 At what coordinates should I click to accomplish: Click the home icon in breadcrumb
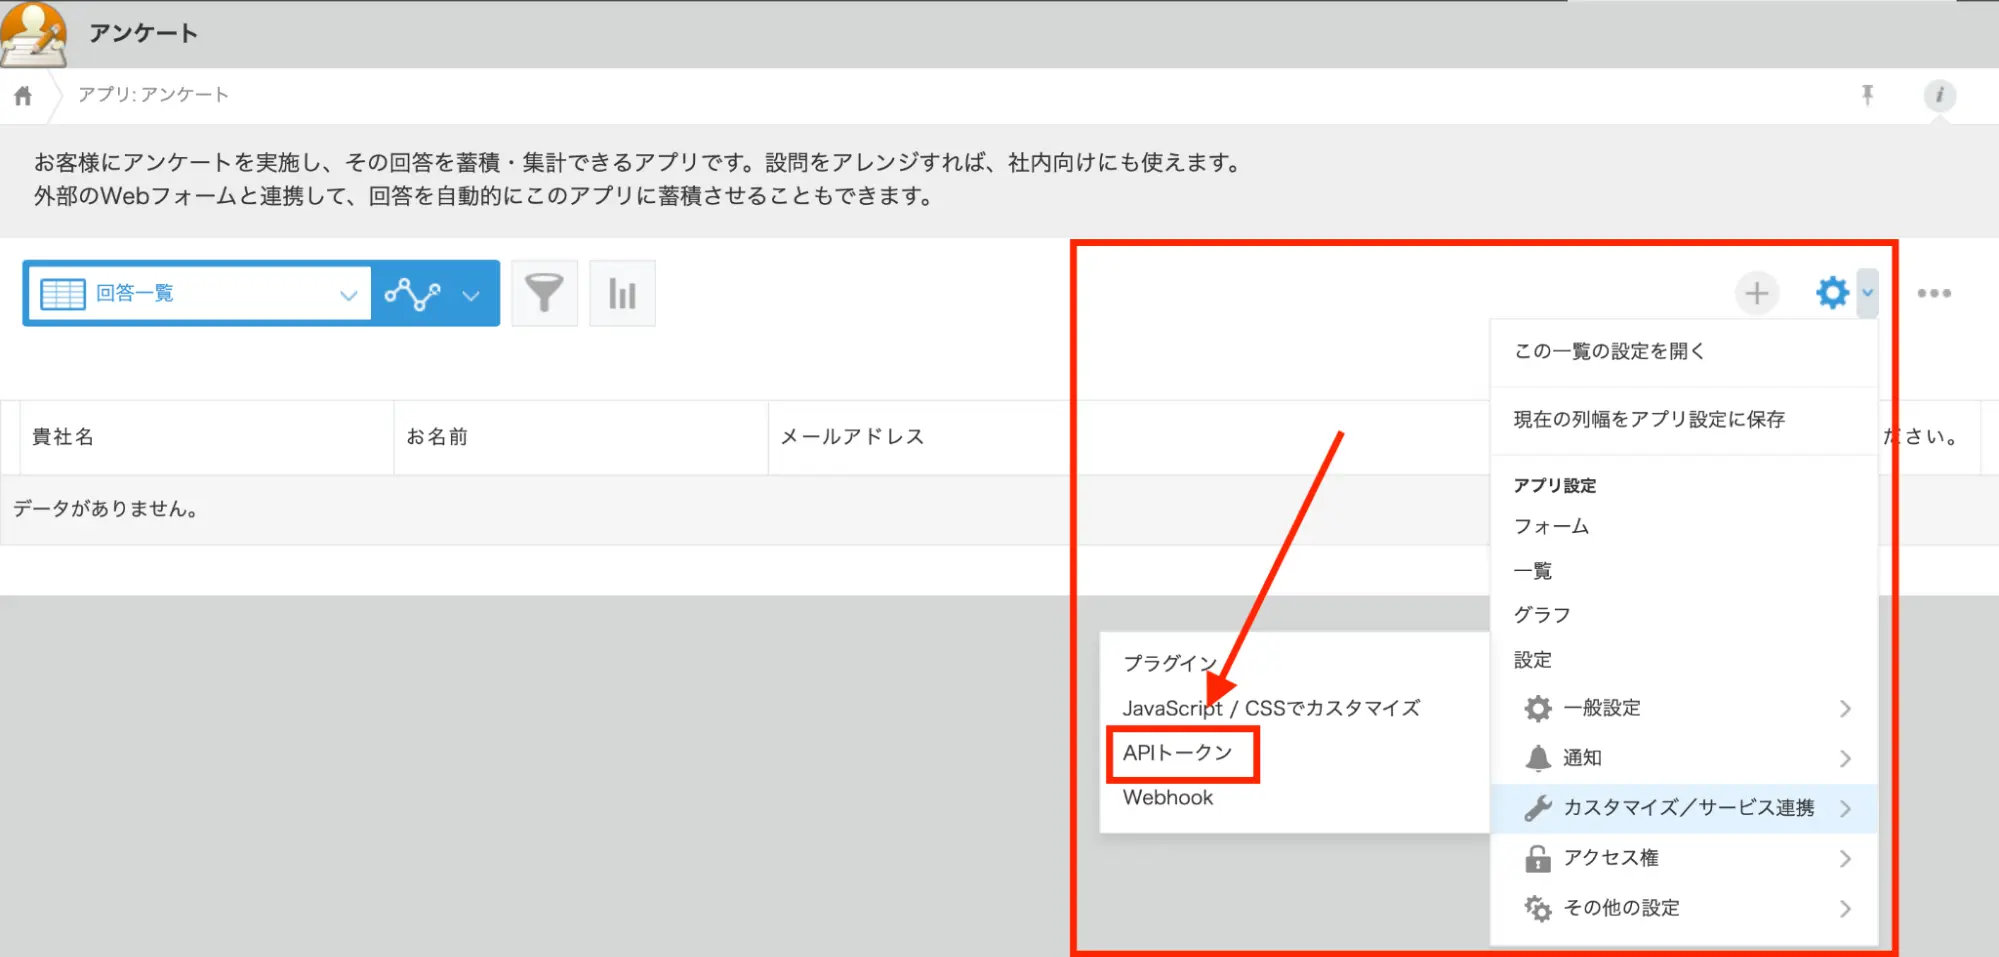23,96
